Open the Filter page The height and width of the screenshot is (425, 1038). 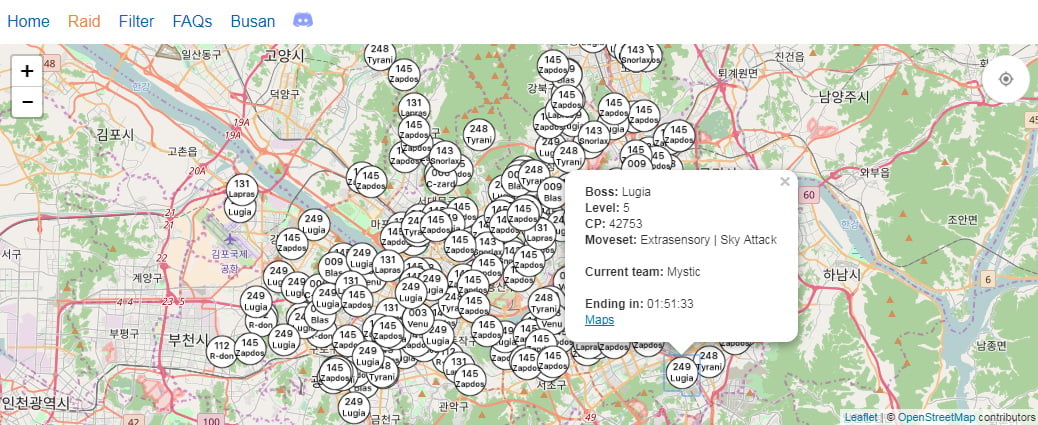pos(136,21)
